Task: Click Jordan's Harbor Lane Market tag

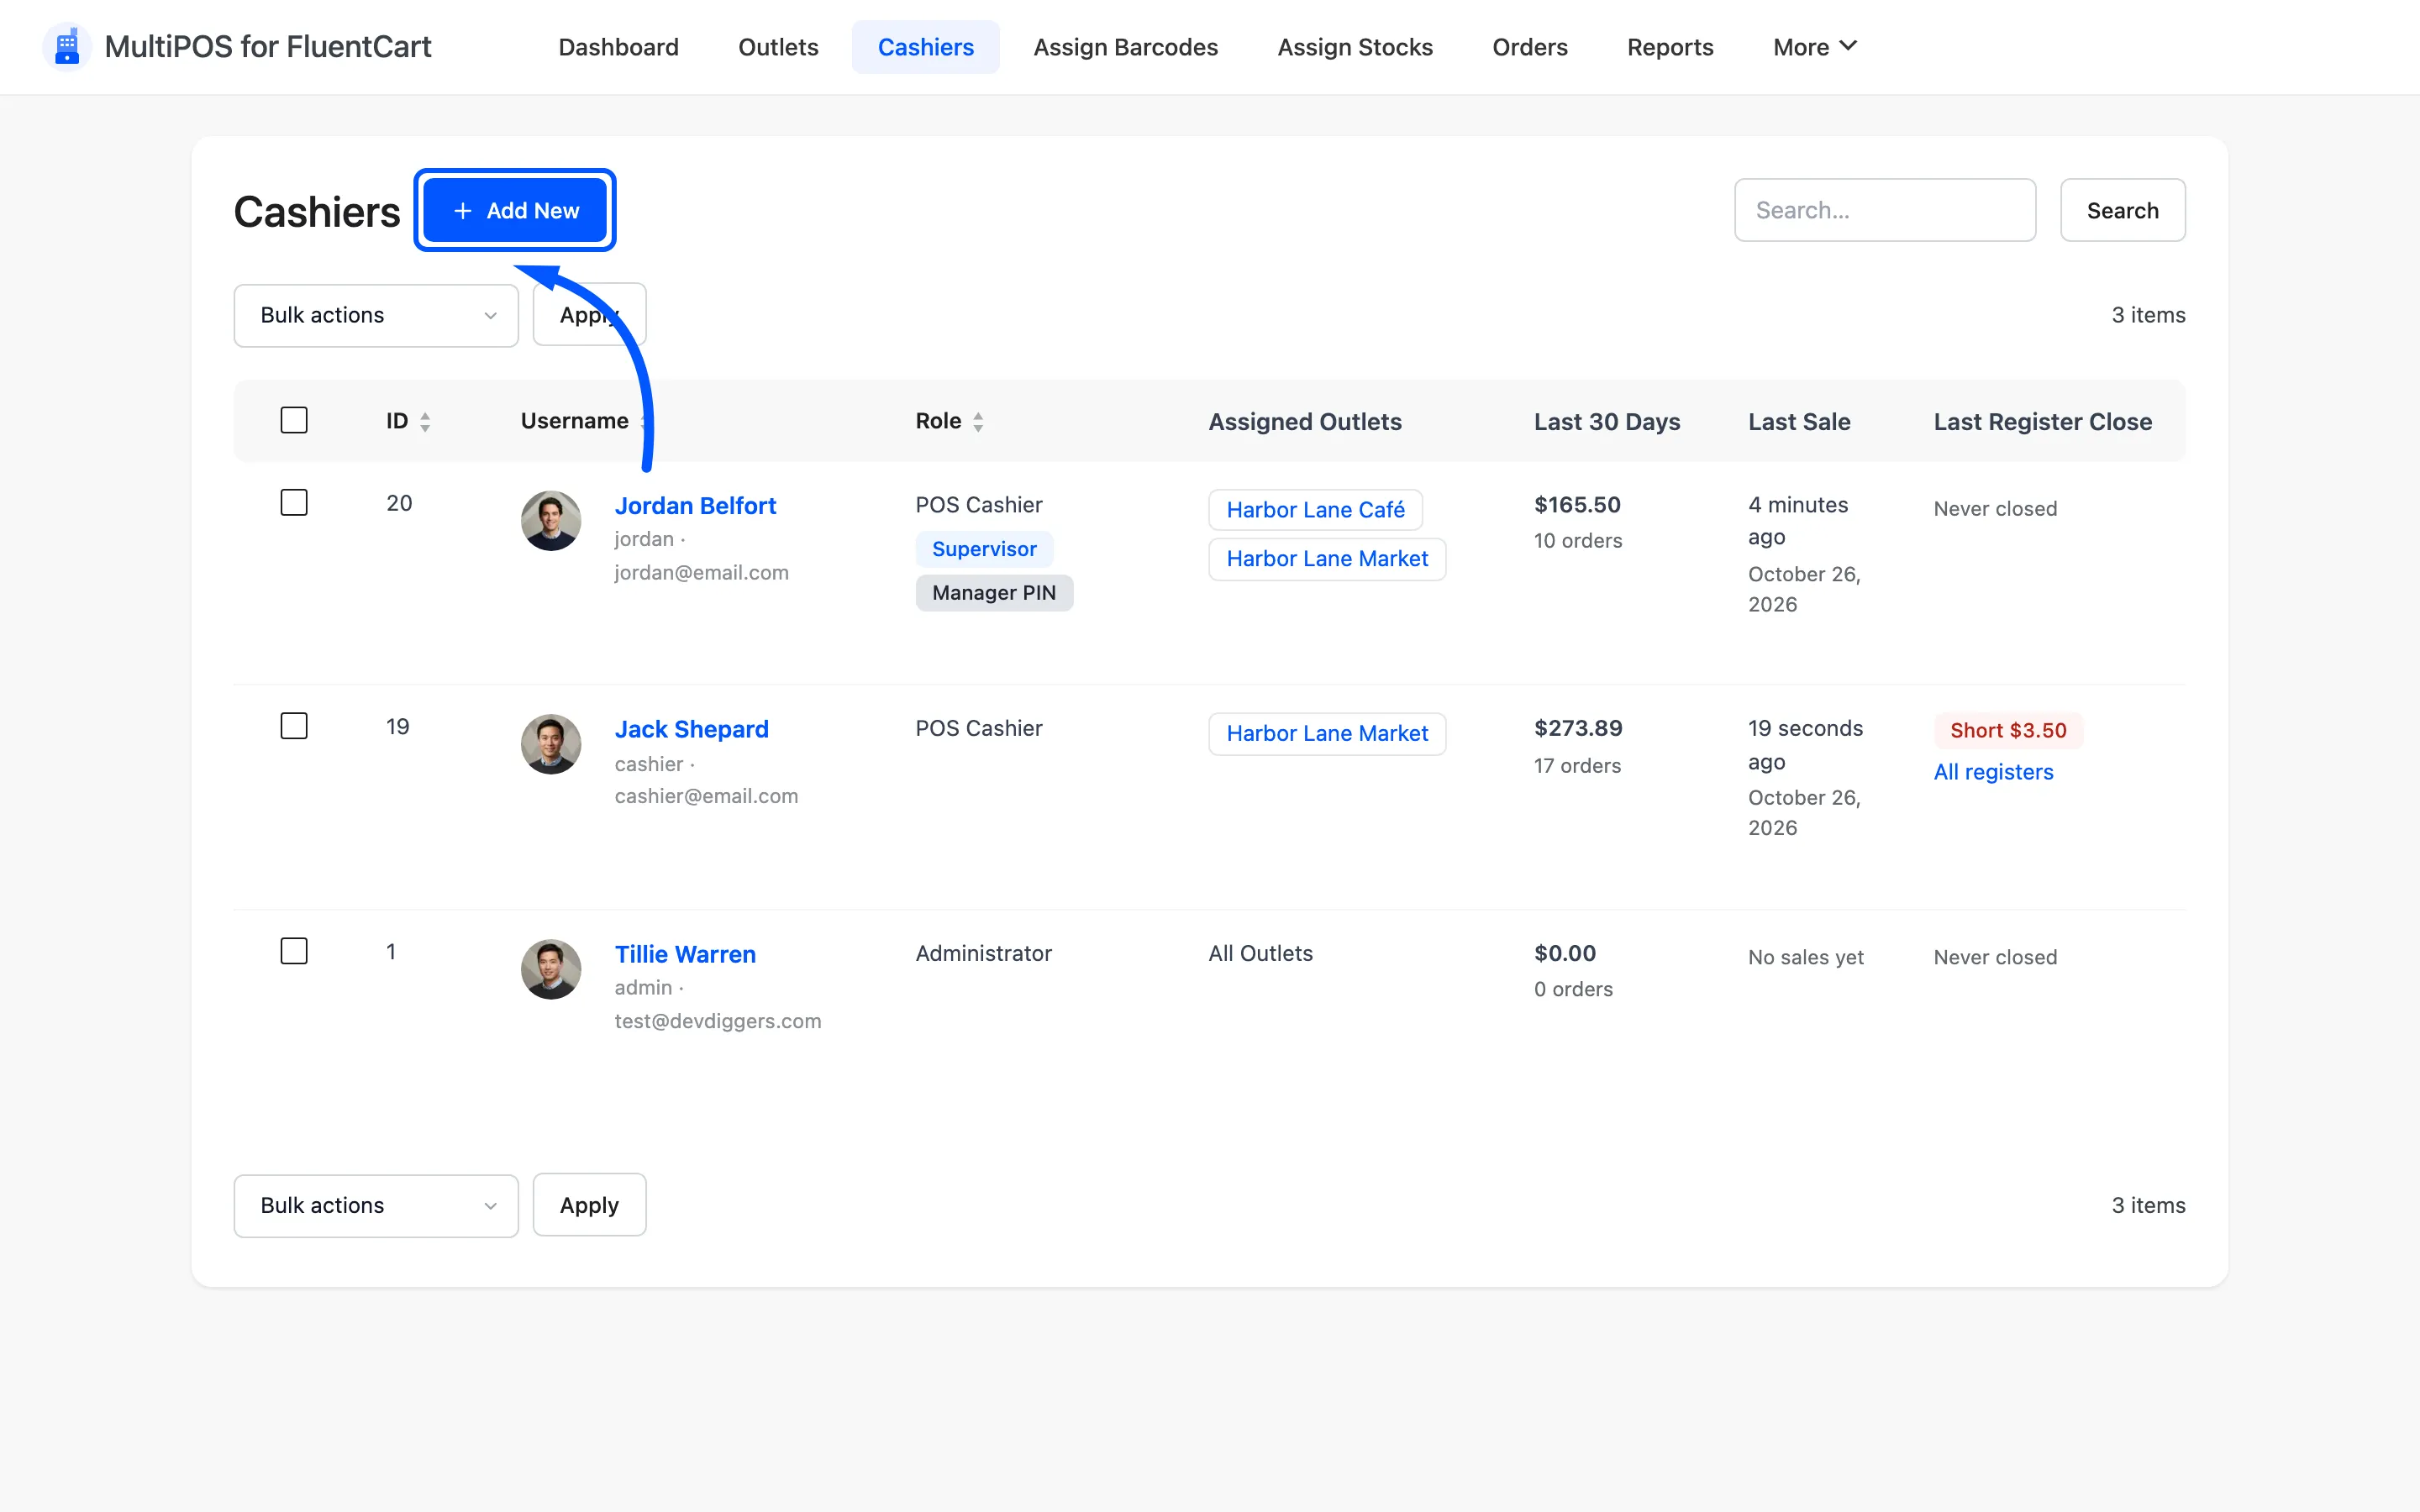Action: tap(1327, 559)
